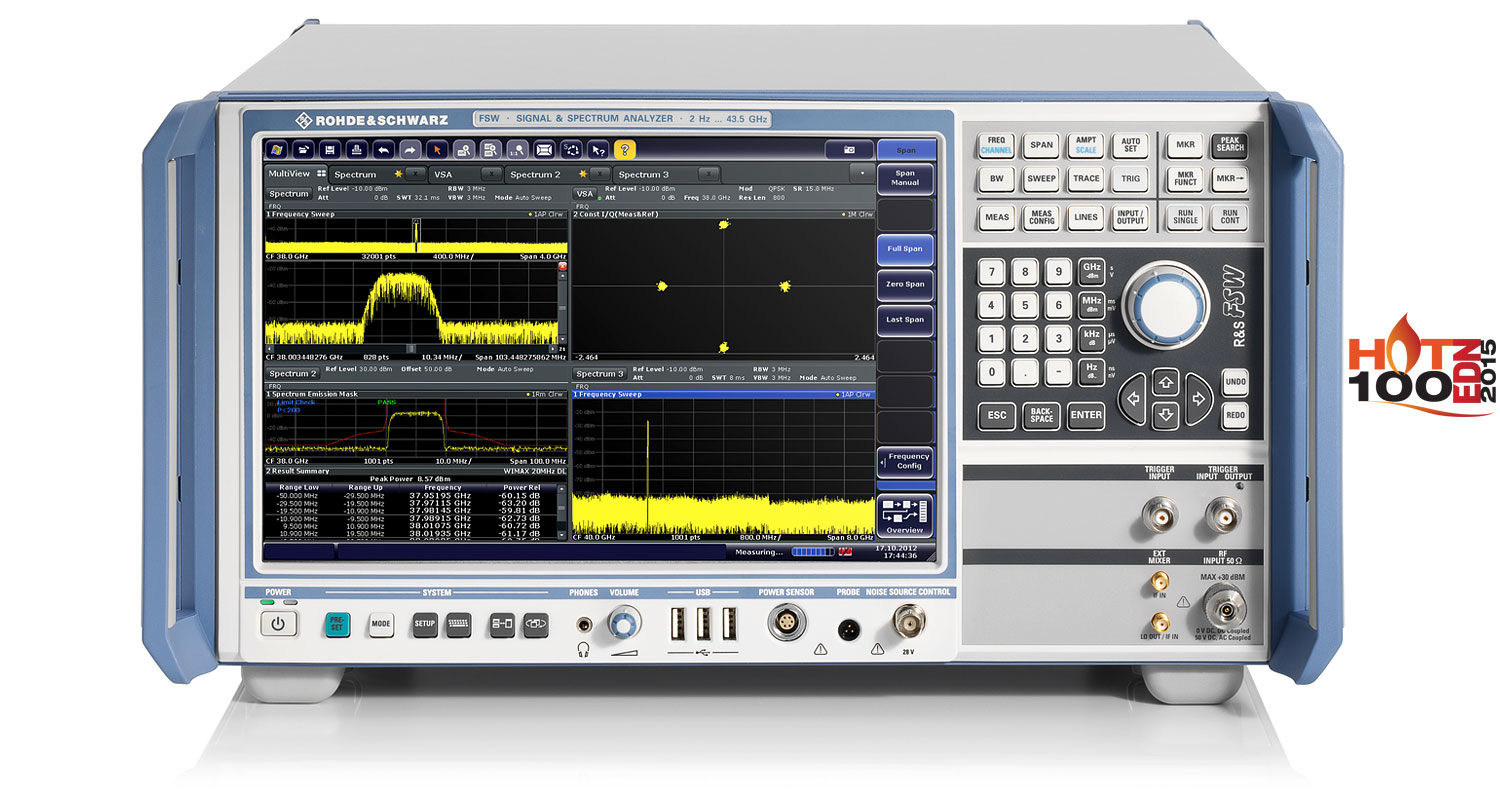Tap the MKR FUNCT hardkey
1500x800 pixels.
1185,180
